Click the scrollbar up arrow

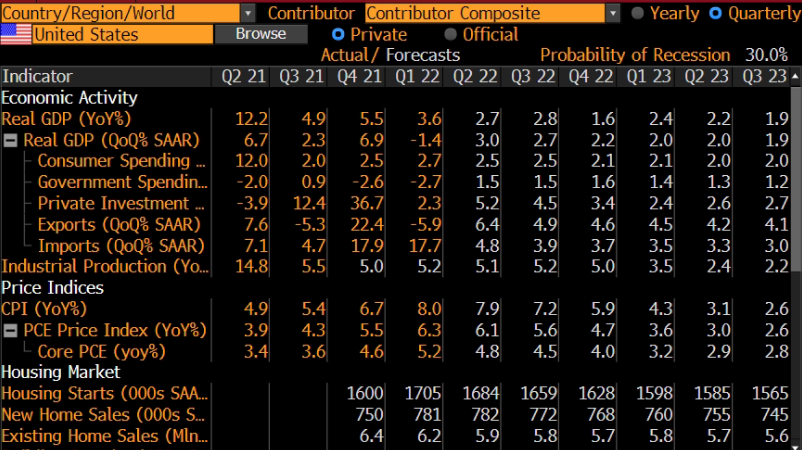795,77
